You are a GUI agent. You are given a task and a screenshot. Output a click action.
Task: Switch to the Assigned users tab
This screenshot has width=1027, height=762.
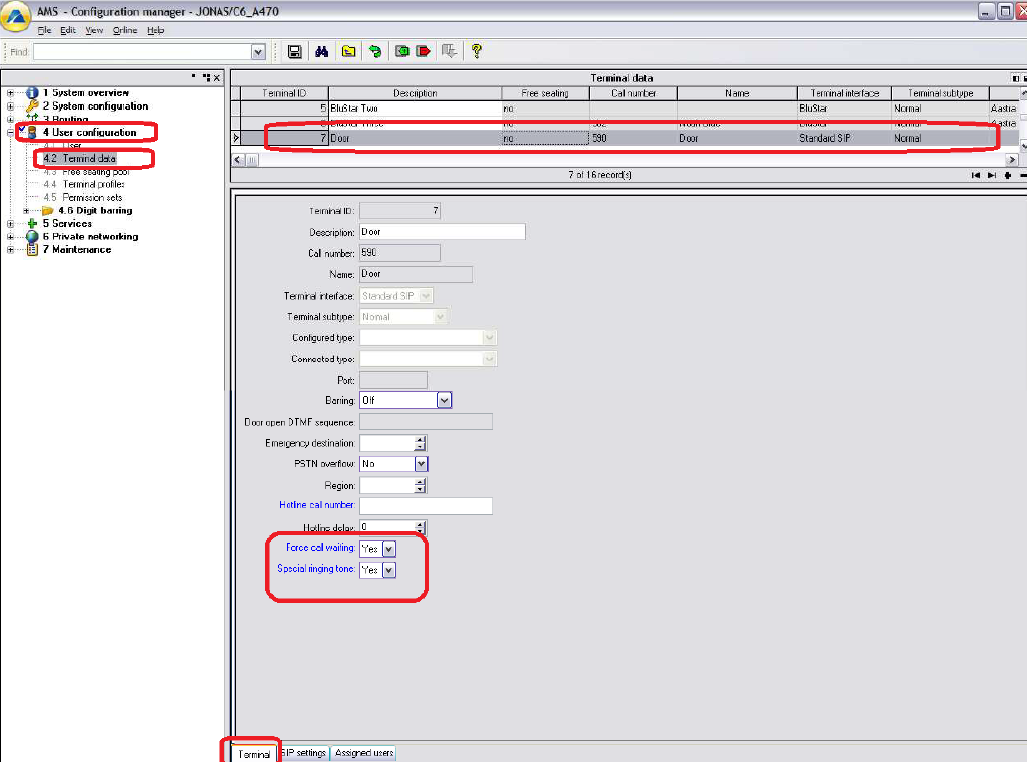point(364,753)
